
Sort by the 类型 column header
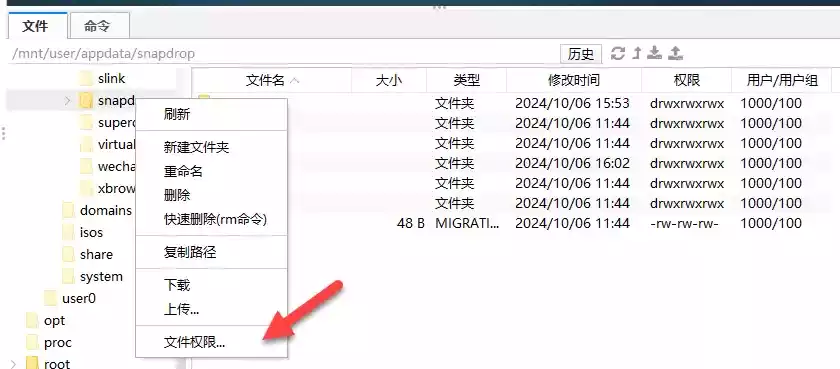[467, 81]
